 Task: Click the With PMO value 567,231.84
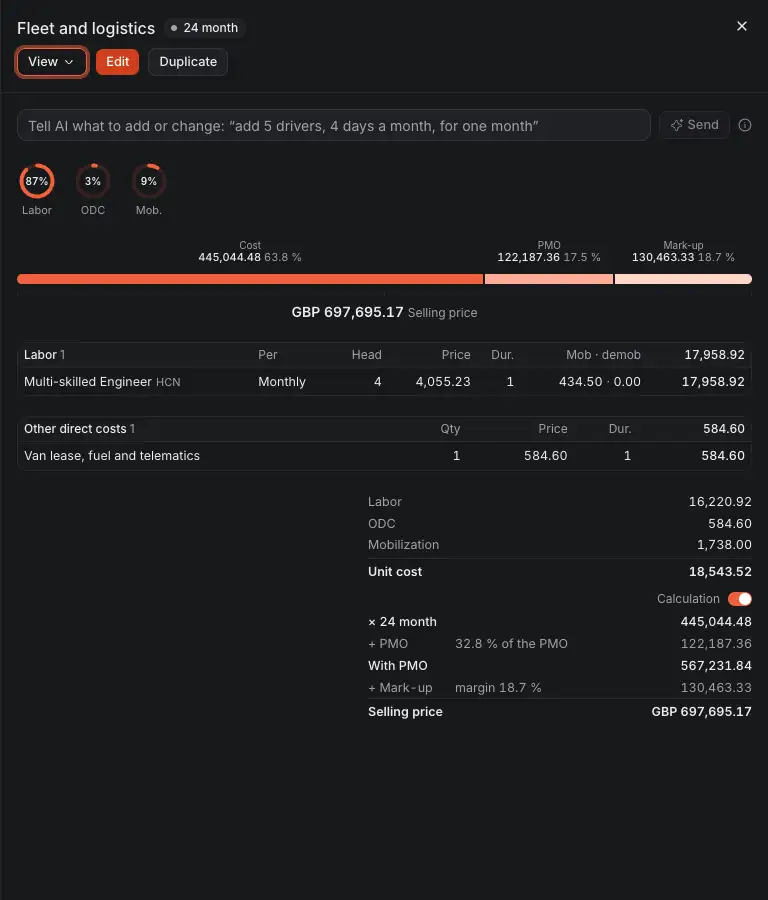(x=716, y=666)
